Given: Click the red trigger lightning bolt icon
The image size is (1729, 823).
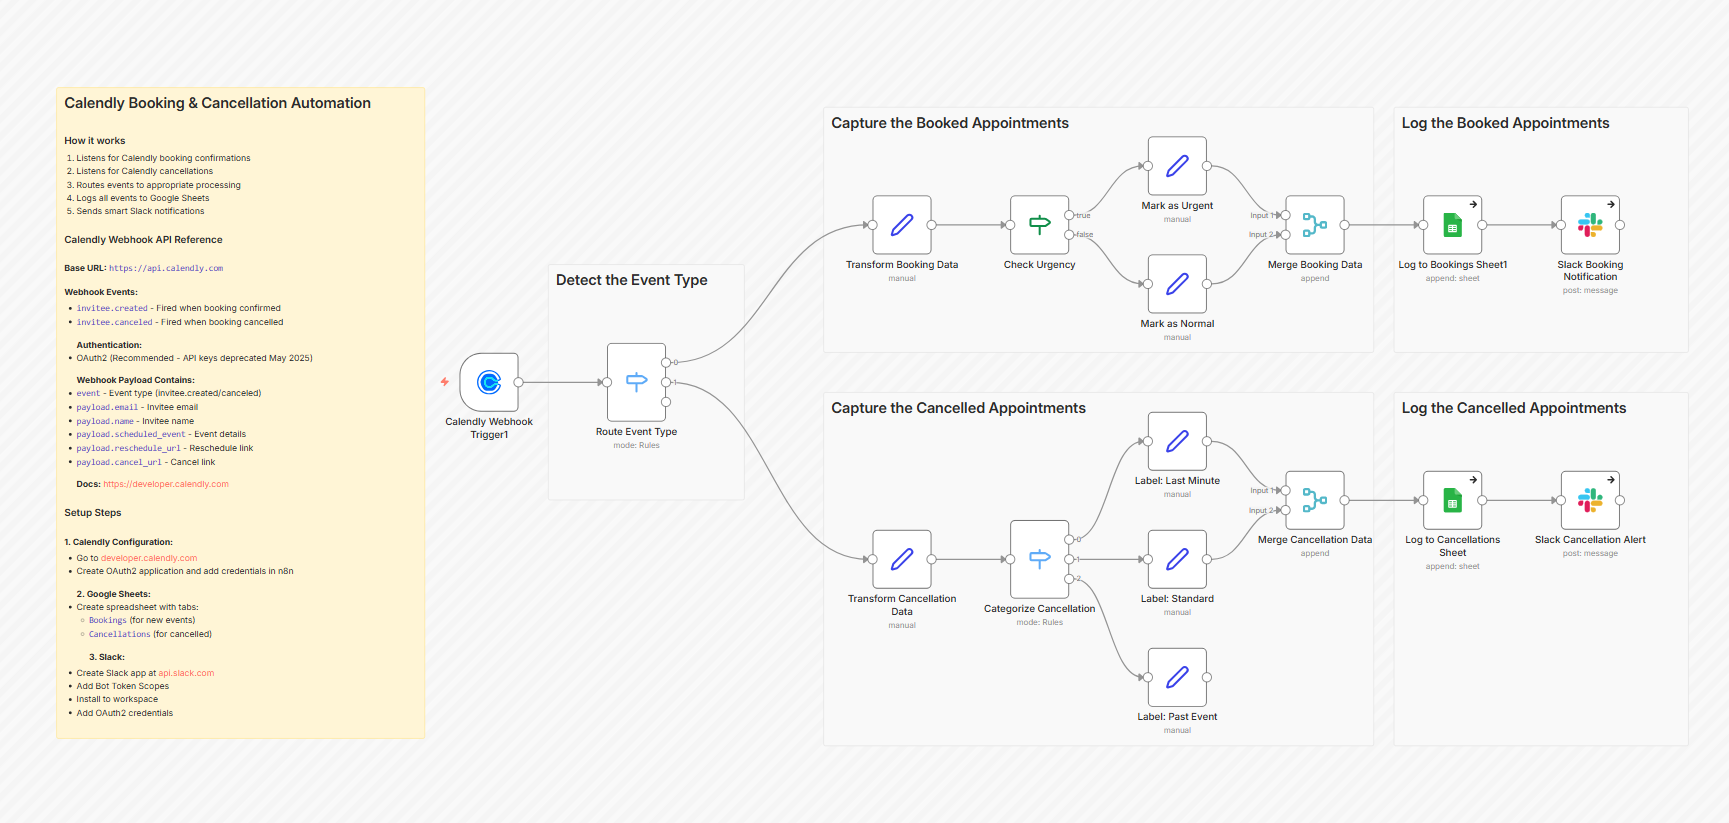Looking at the screenshot, I should [x=445, y=382].
